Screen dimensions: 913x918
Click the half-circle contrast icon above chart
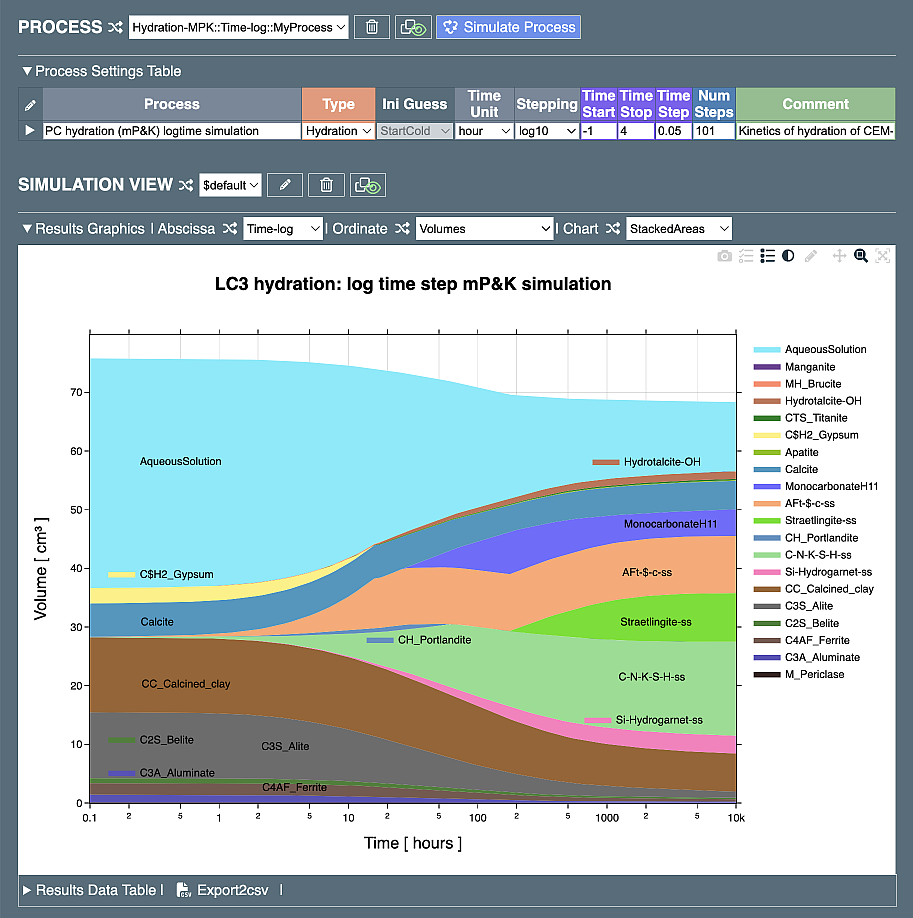(789, 256)
